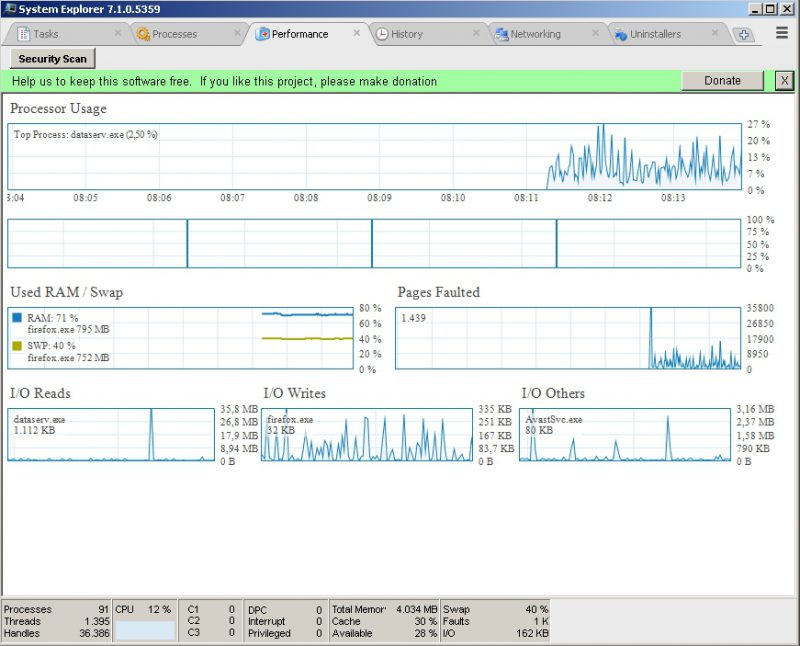The height and width of the screenshot is (646, 800).
Task: Click the History tab clock icon
Action: pos(382,34)
